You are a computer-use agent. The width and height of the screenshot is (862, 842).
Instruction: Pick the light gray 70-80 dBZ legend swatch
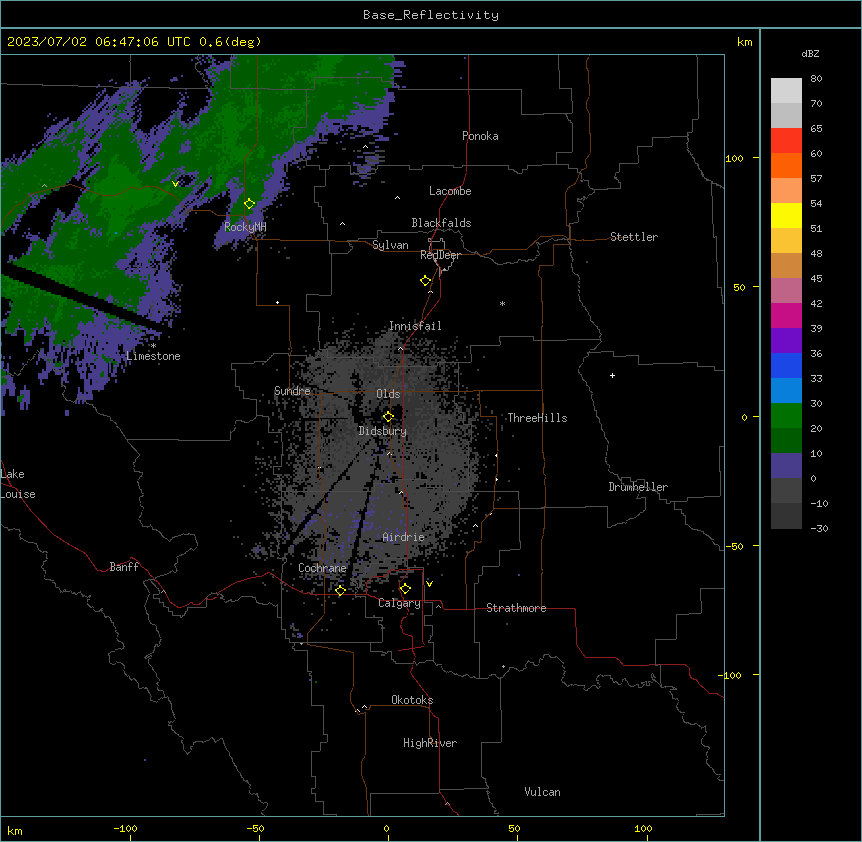click(786, 91)
